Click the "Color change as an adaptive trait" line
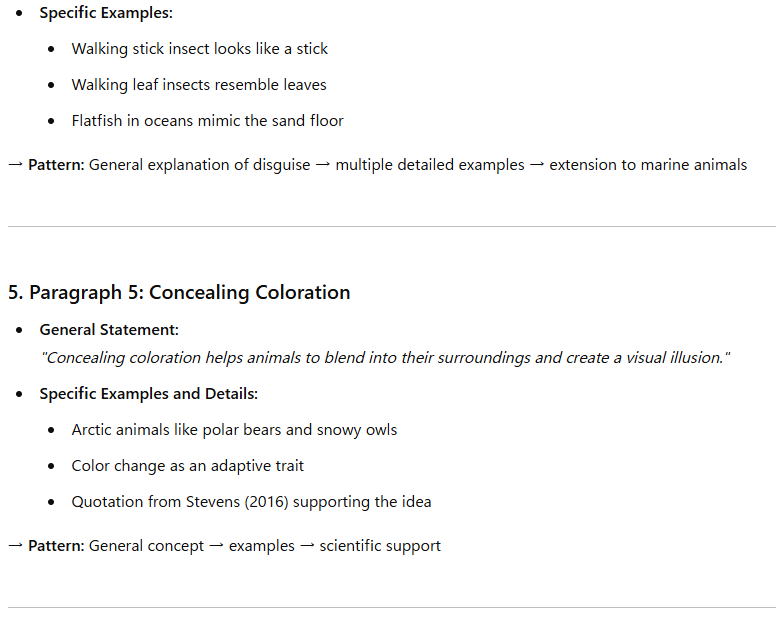Screen dimensions: 783x621 pos(187,466)
